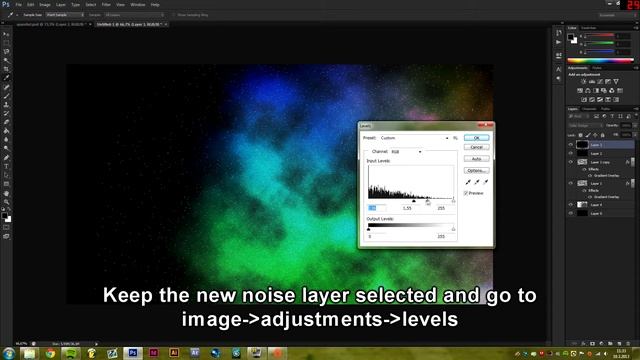Click the input shadow value field in Levels
Image resolution: width=640 pixels, height=360 pixels.
(376, 208)
